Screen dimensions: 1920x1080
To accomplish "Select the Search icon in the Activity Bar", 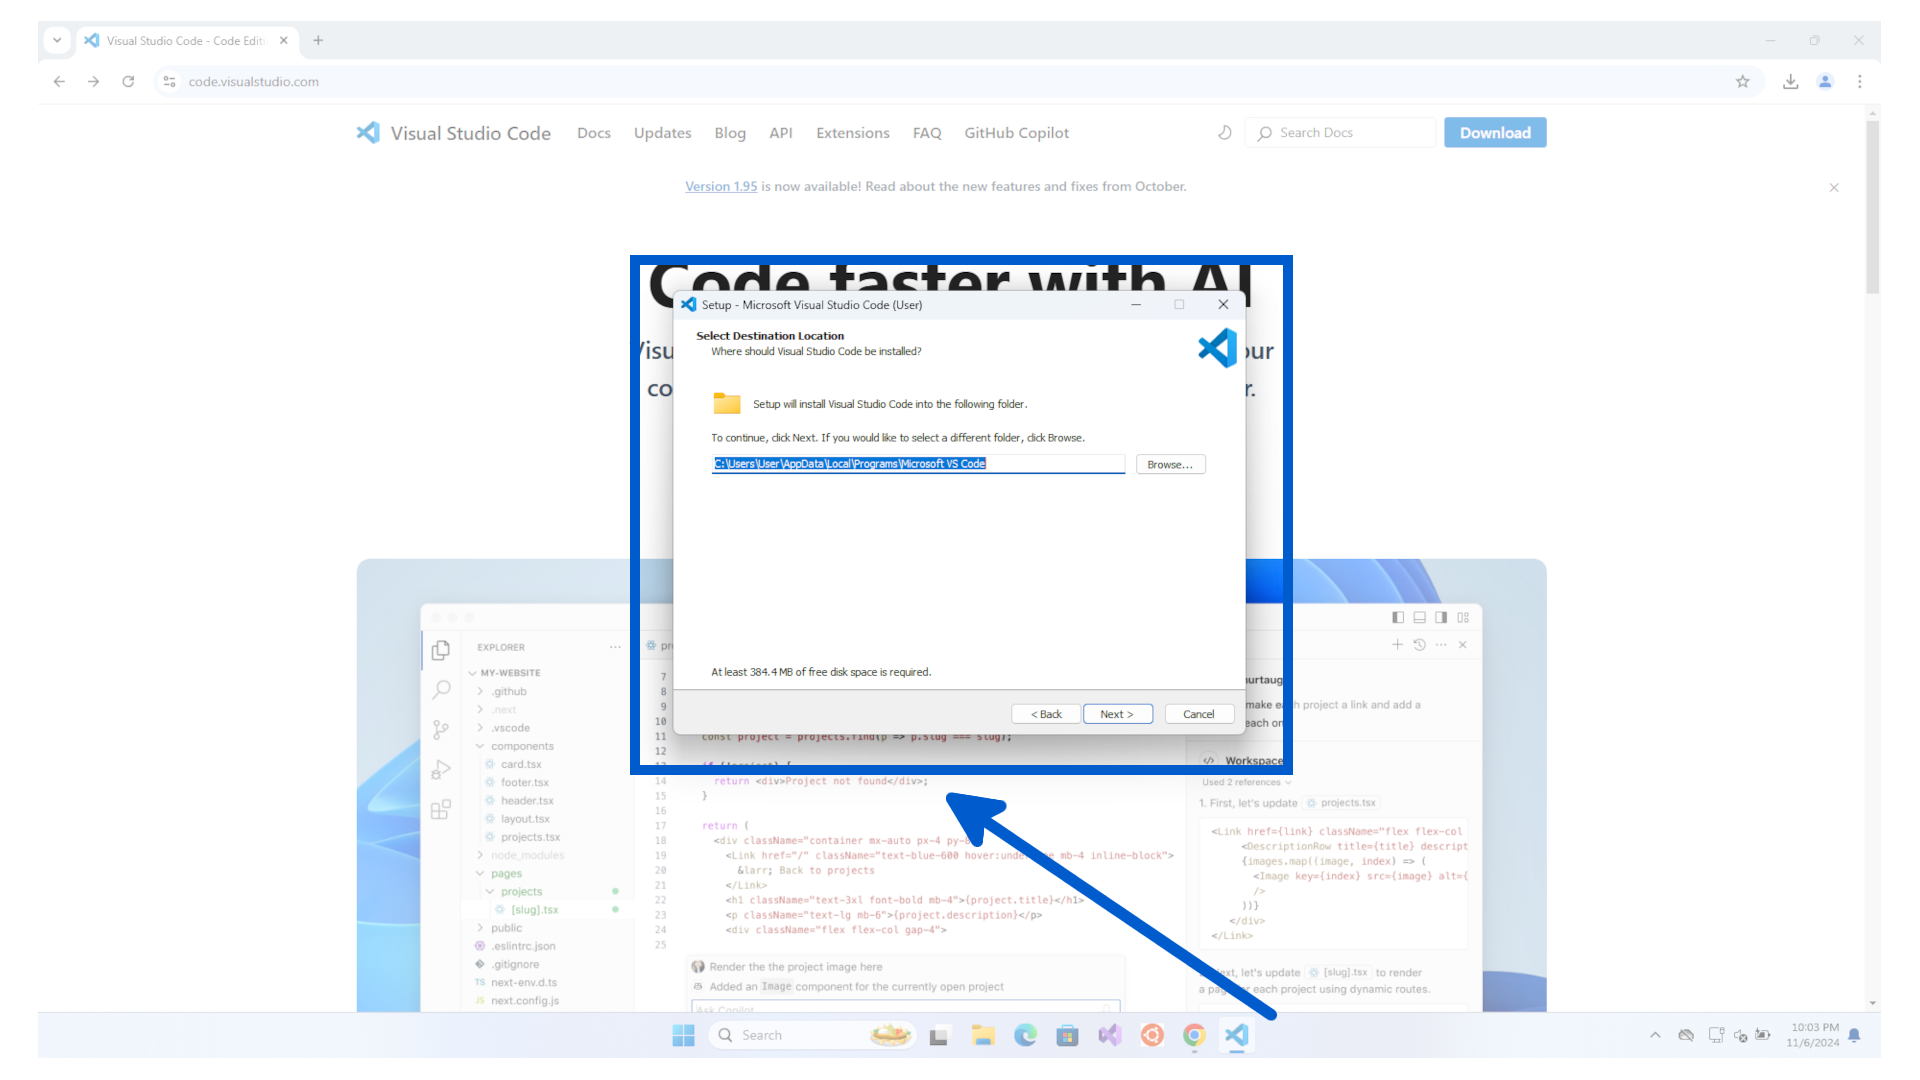I will [x=441, y=689].
